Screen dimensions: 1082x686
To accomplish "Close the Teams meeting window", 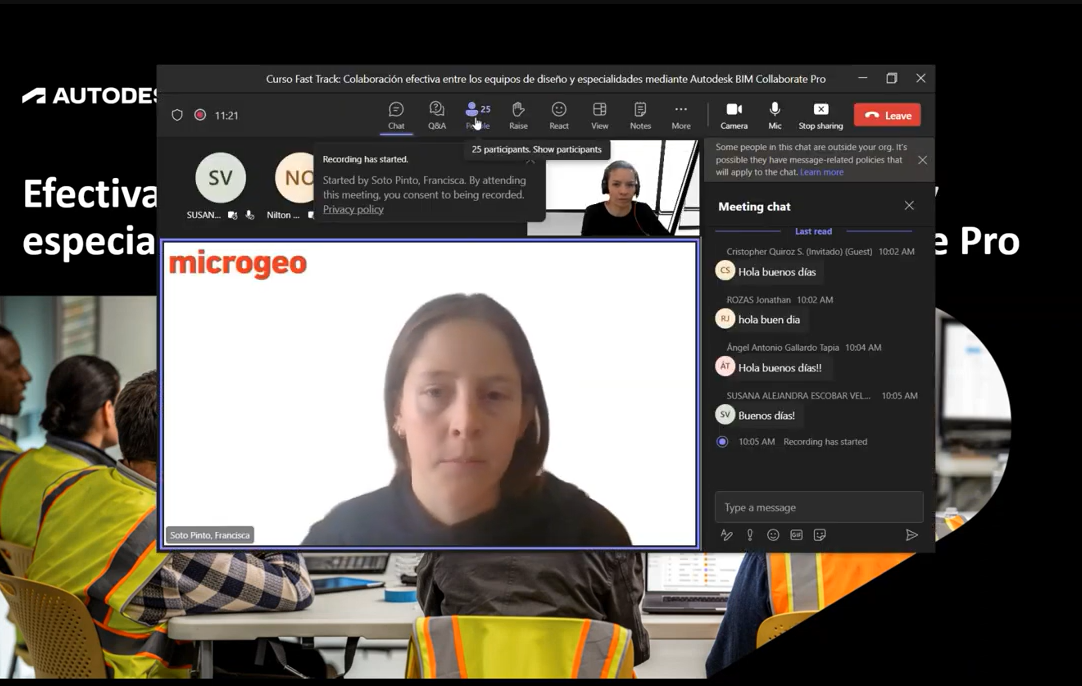I will click(x=921, y=78).
